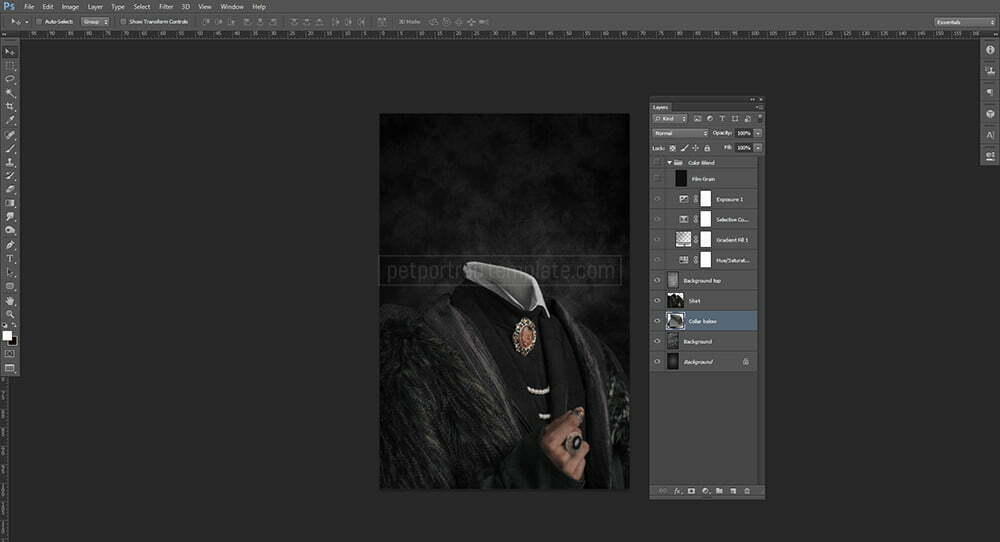The height and width of the screenshot is (542, 1000).
Task: Enable the Auto-Select checkbox
Action: click(38, 21)
